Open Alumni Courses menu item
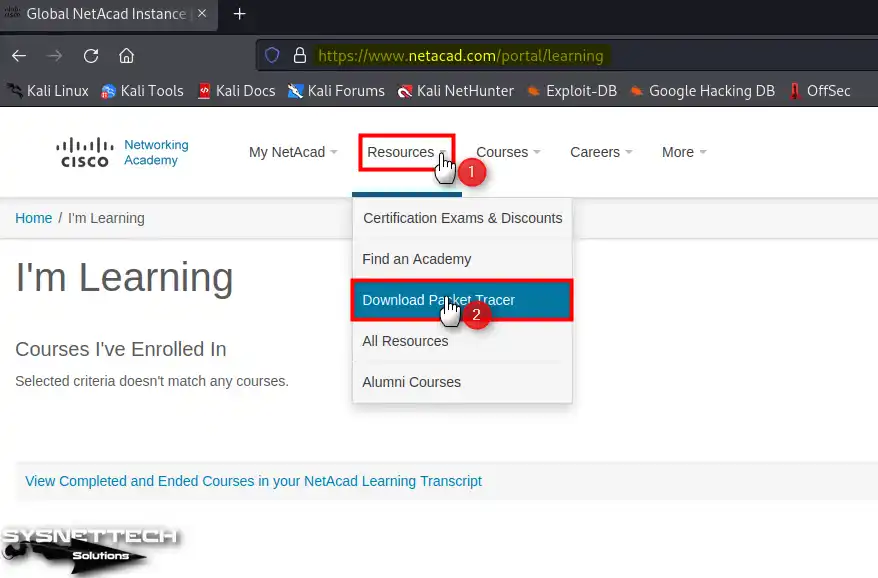 tap(463, 382)
